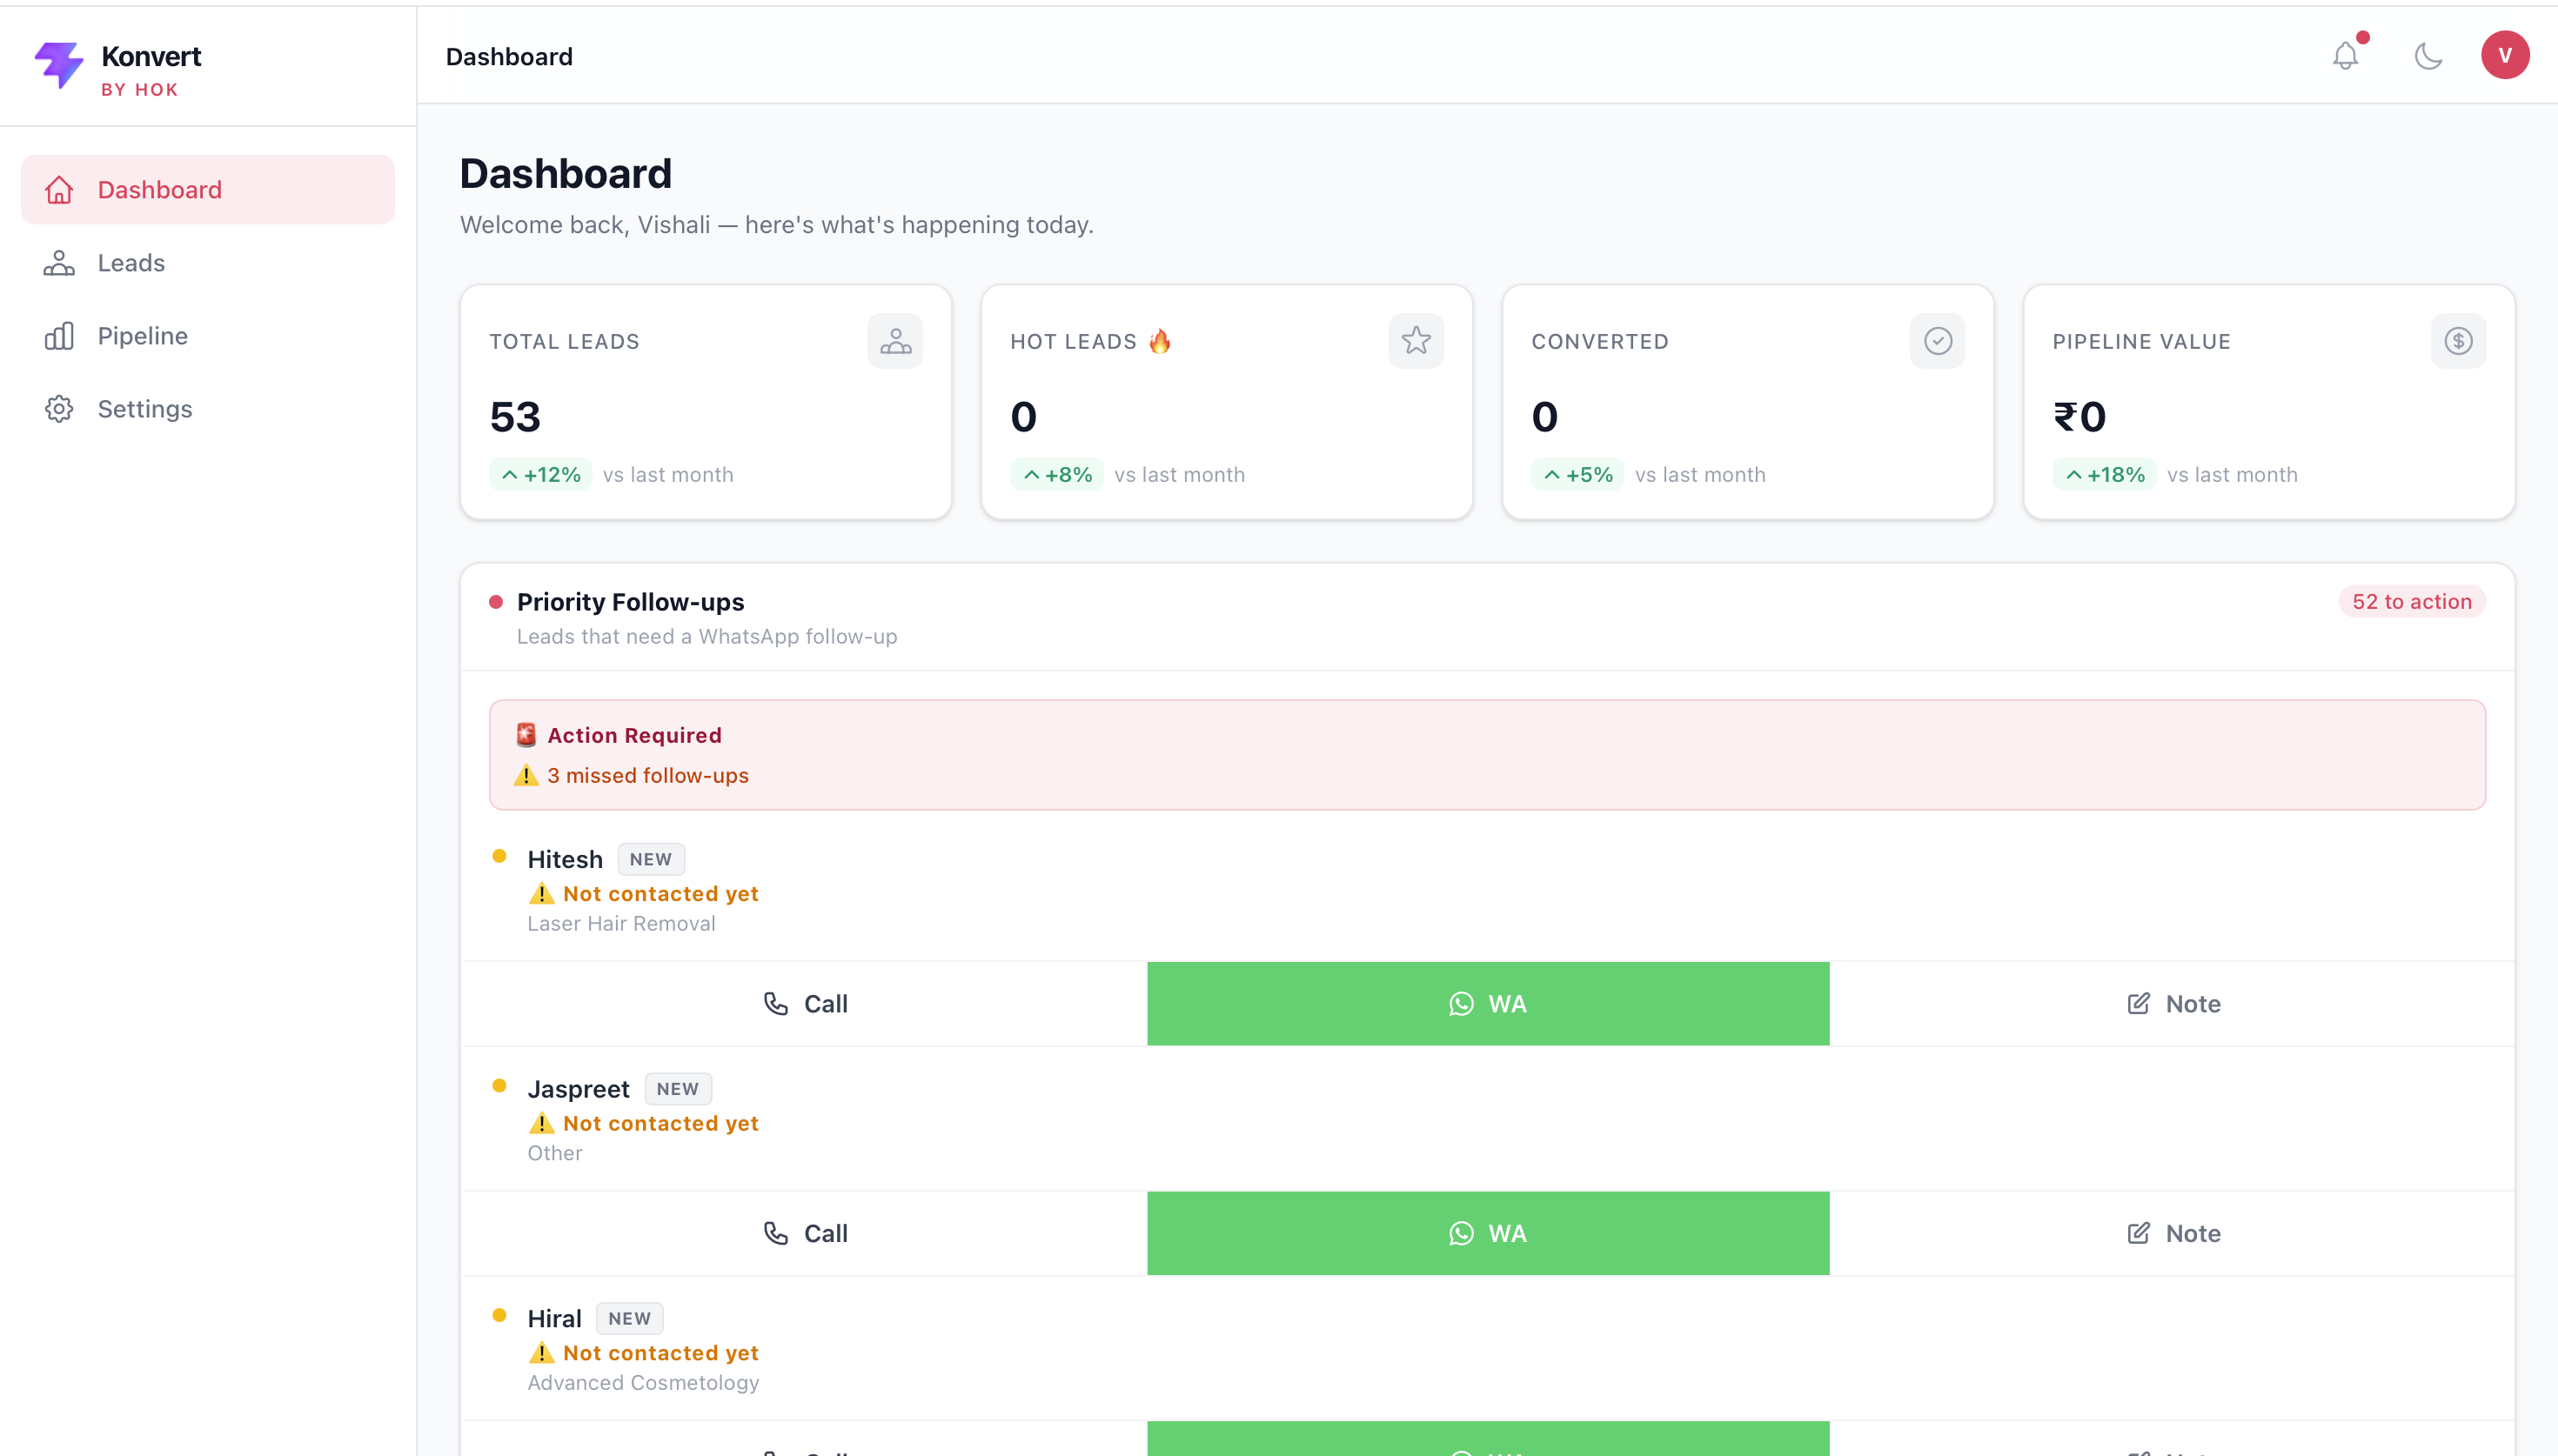Screen dimensions: 2558x1456
Task: Click the Dashboard home icon in sidebar
Action: [59, 190]
